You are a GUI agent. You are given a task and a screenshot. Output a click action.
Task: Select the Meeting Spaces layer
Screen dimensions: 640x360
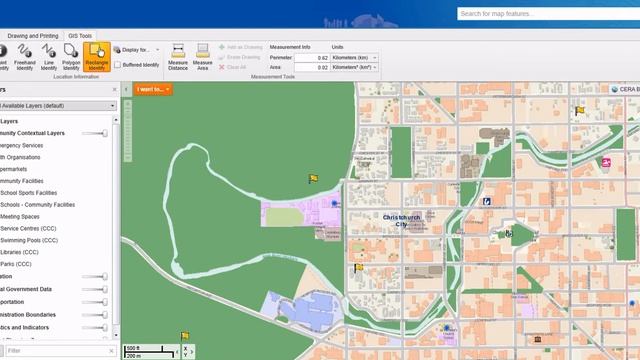pos(20,217)
